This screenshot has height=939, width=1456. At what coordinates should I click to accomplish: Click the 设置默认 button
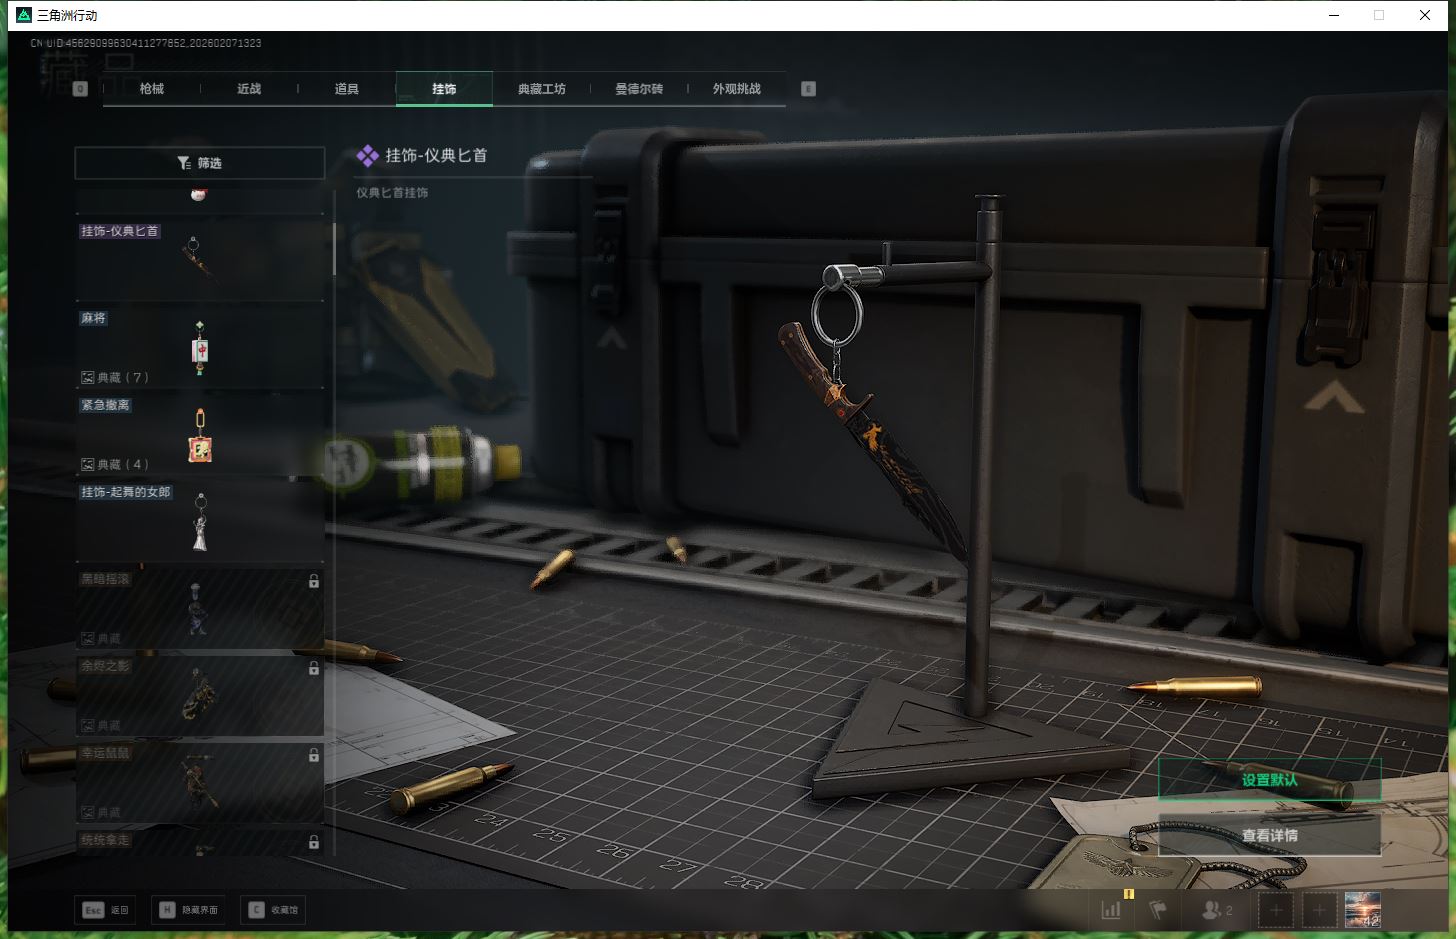(x=1269, y=780)
